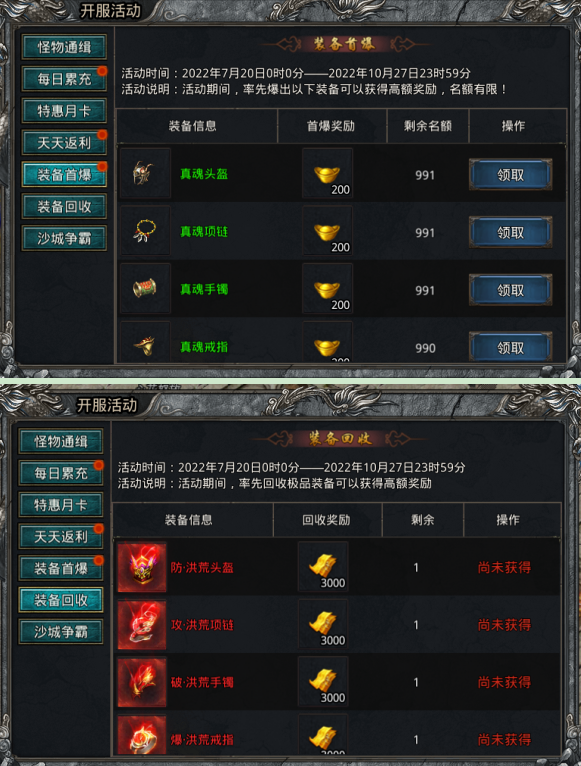
Task: Select 天天返利 tab in the bottom panel
Action: coord(61,536)
